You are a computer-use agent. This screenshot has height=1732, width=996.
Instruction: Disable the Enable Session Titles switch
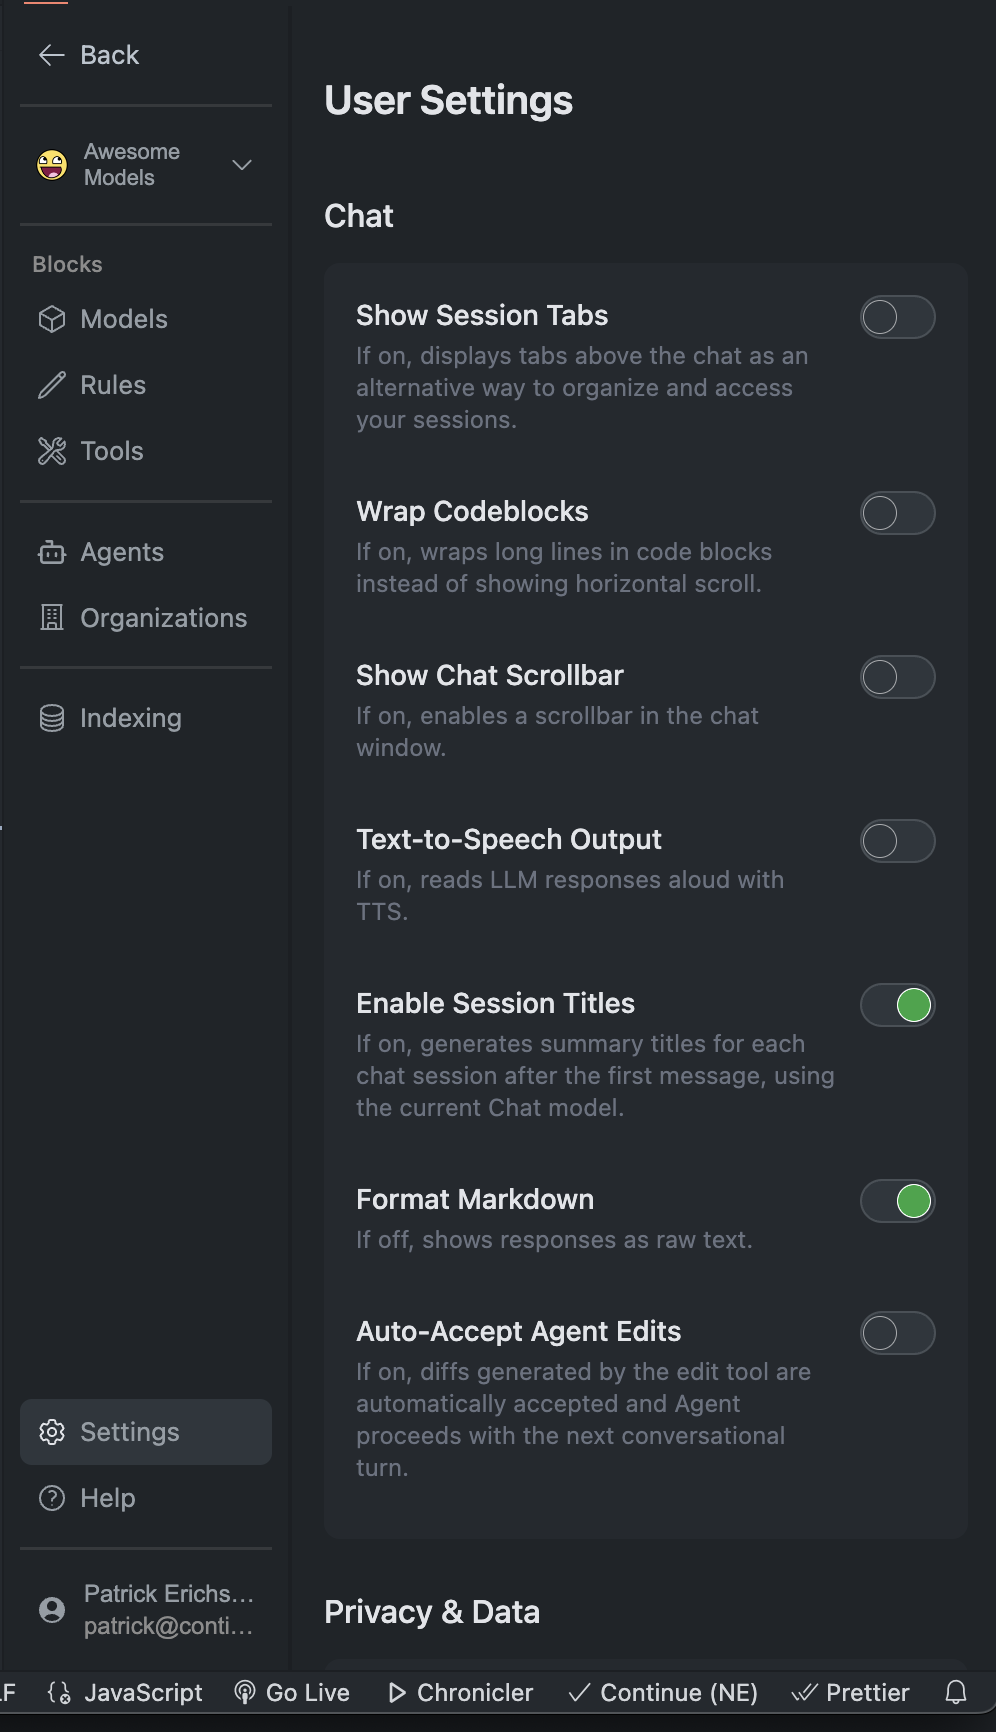[897, 1005]
